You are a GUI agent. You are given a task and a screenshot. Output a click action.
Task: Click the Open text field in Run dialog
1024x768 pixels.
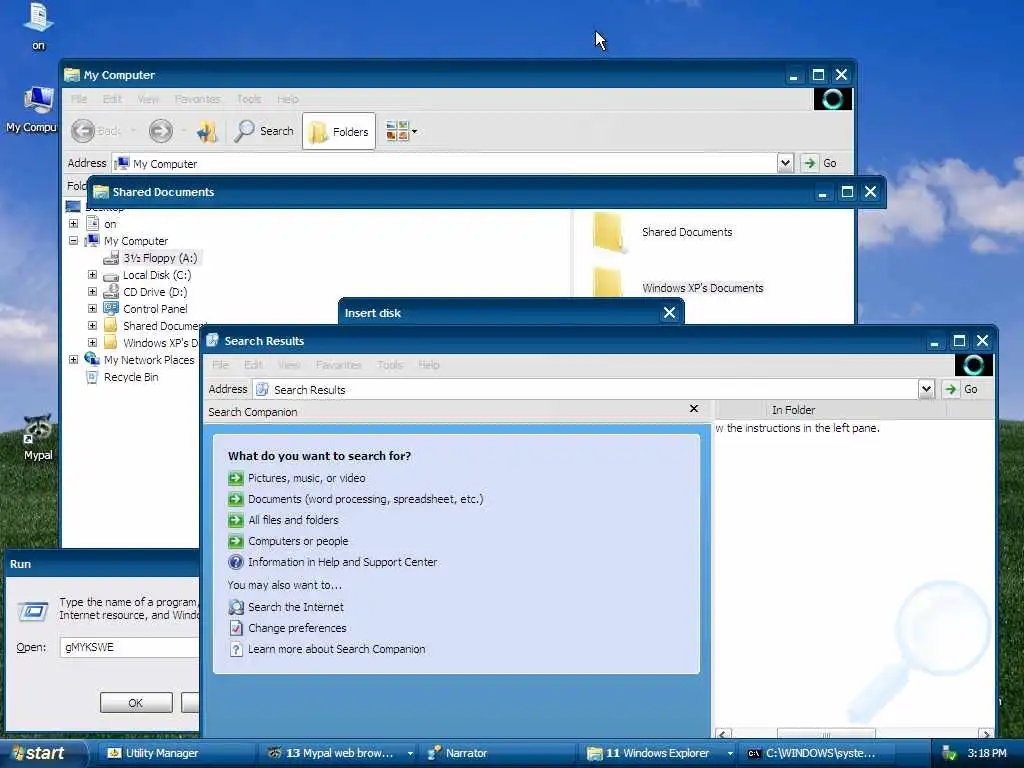[x=129, y=647]
